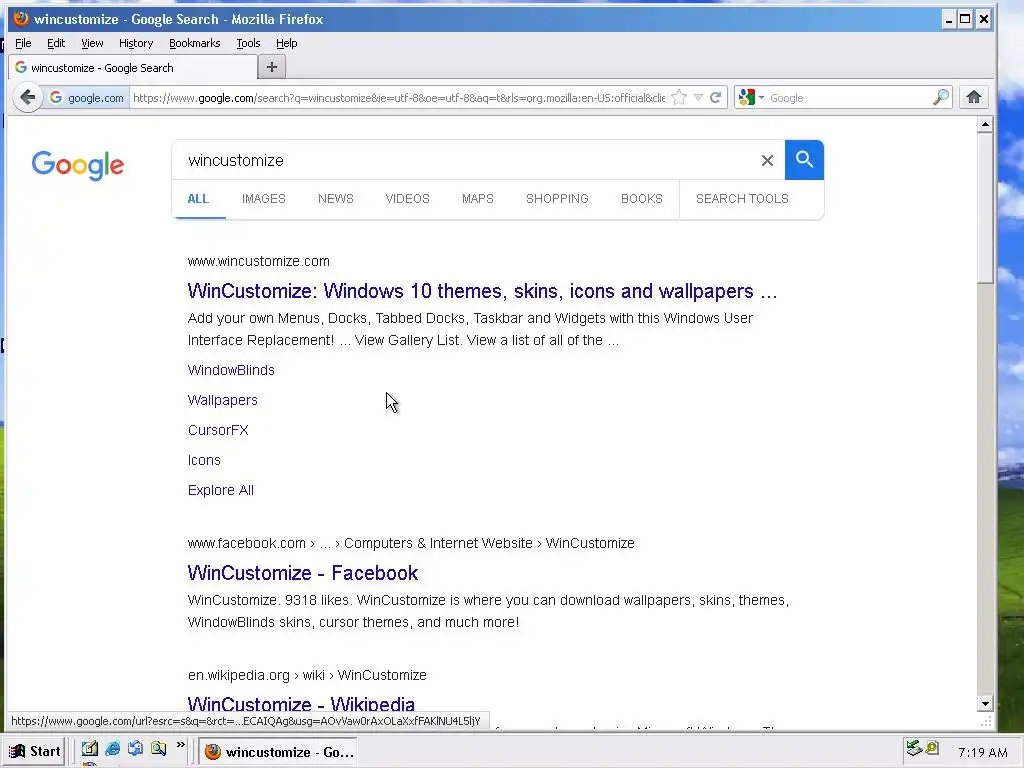Screen dimensions: 1024x768
Task: Open the View menu
Action: (92, 43)
